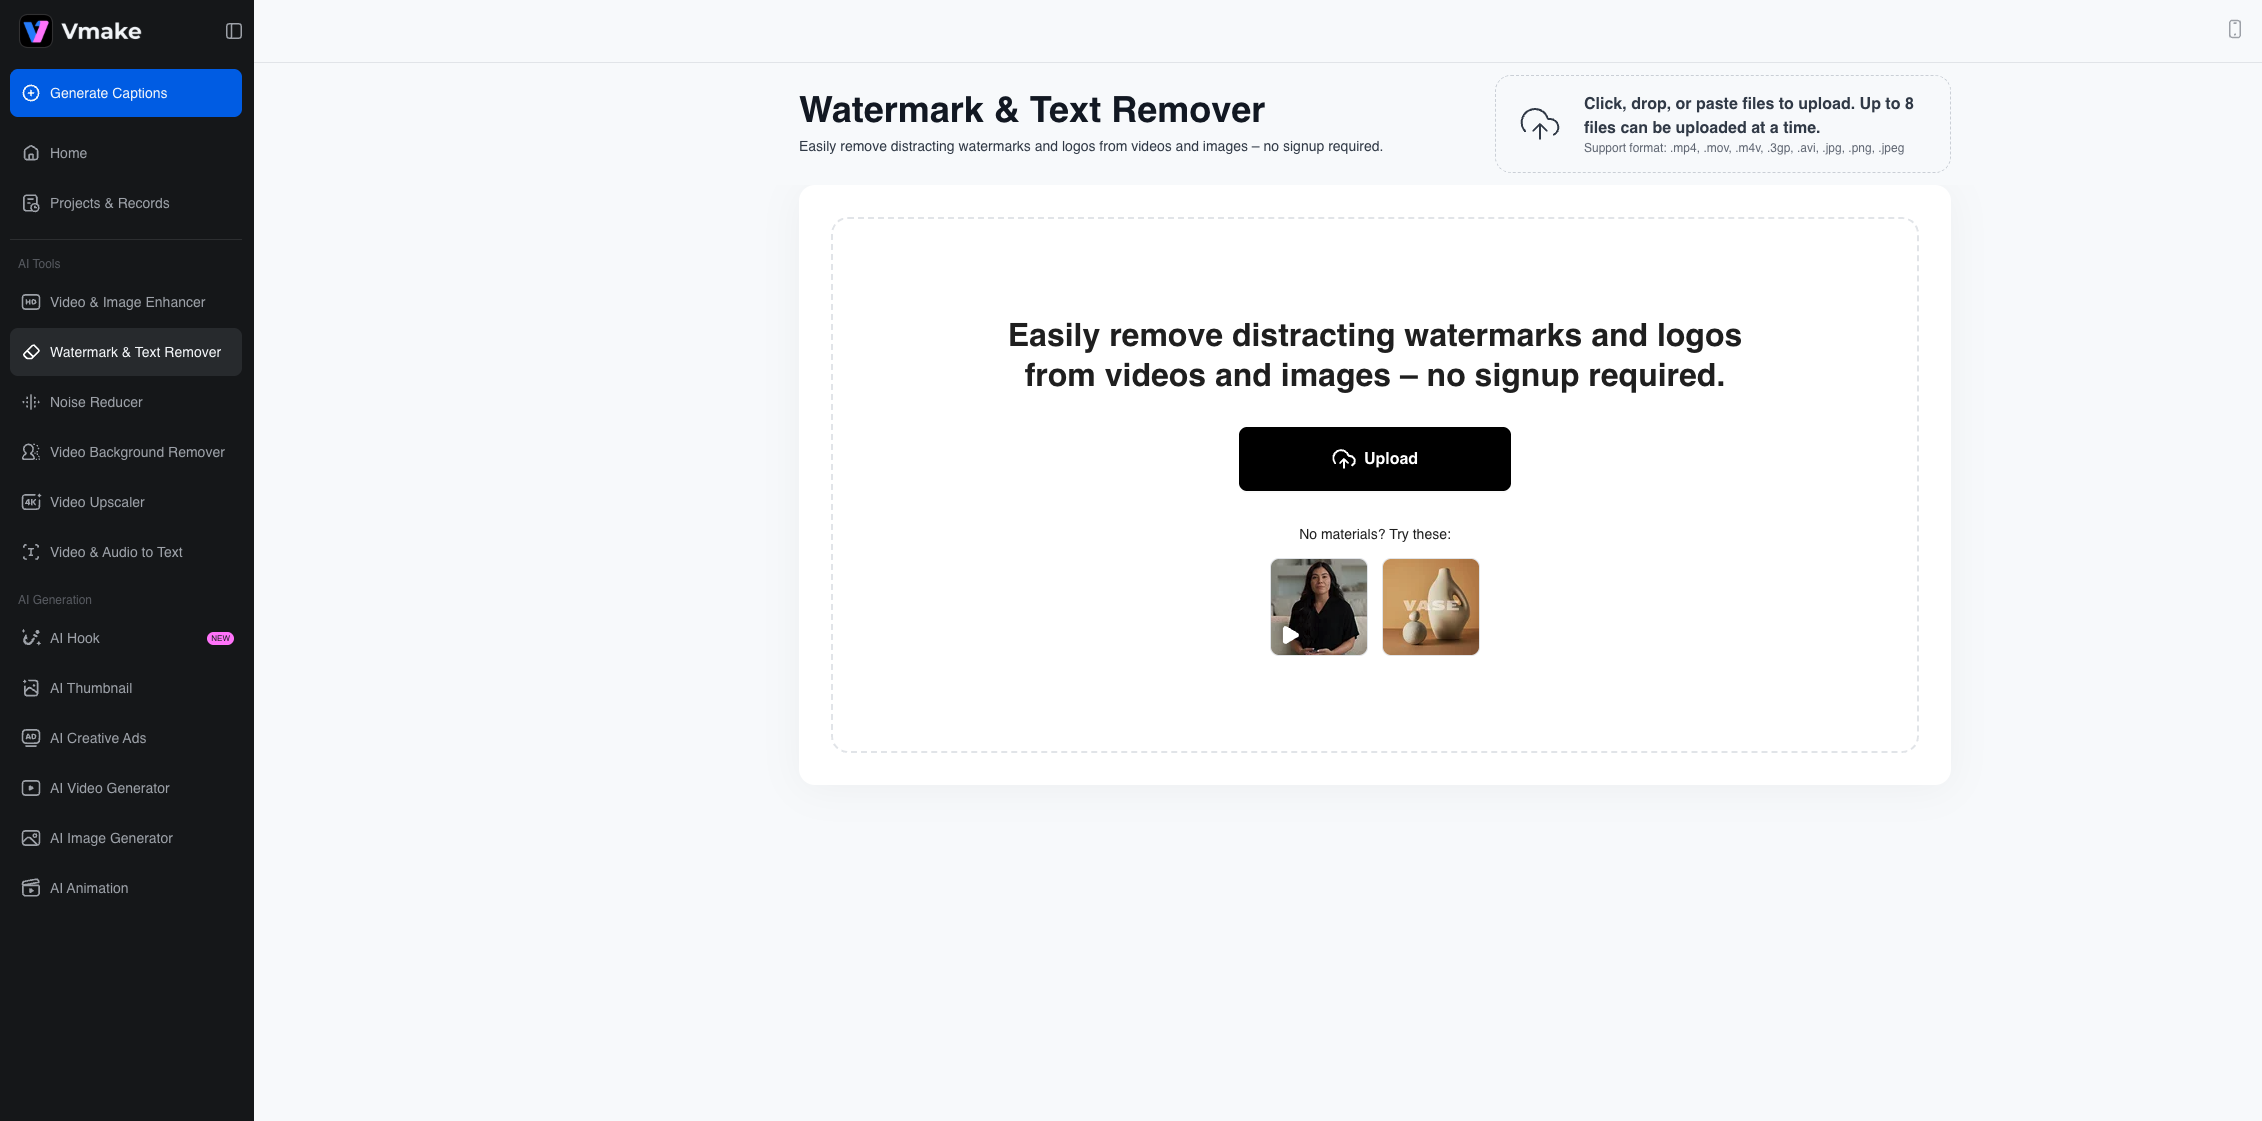The height and width of the screenshot is (1121, 2262).
Task: Click the Generate Captions button
Action: (x=126, y=93)
